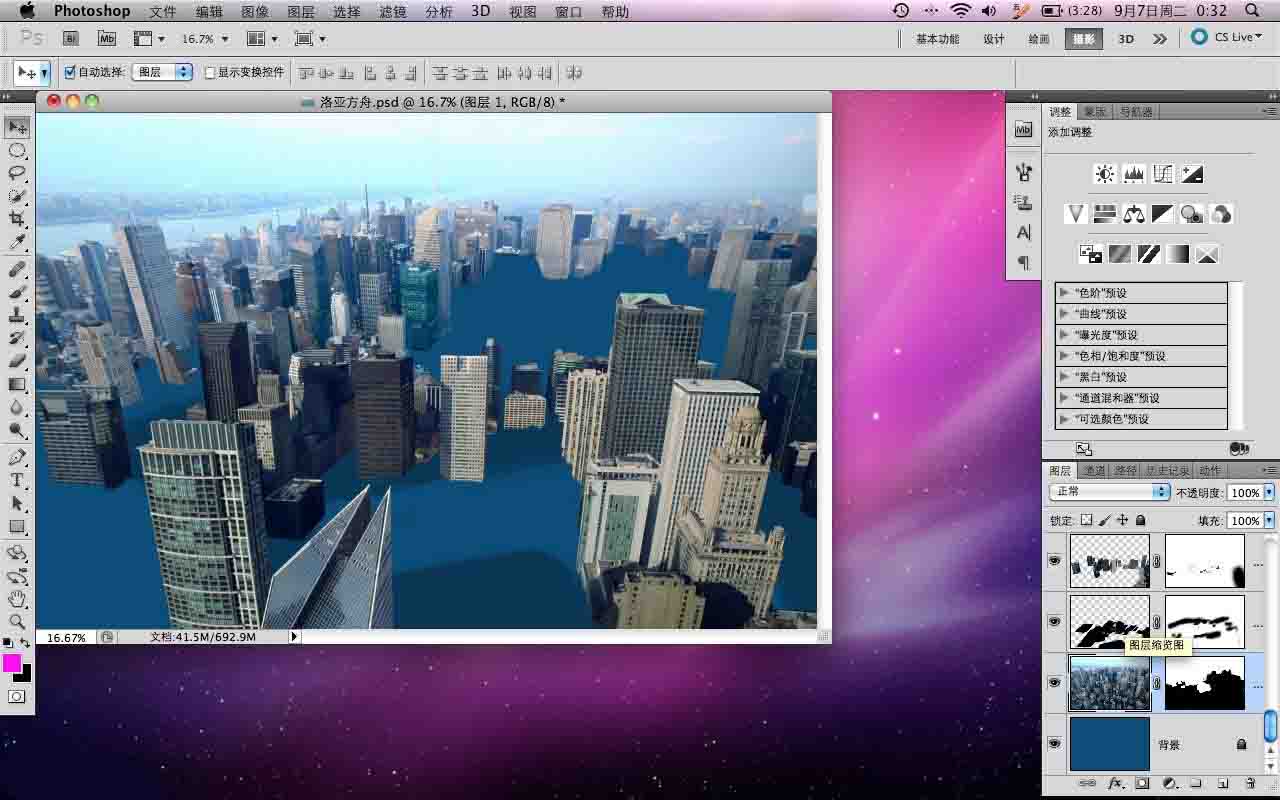Toggle the 自动选择 checkbox

pyautogui.click(x=70, y=72)
